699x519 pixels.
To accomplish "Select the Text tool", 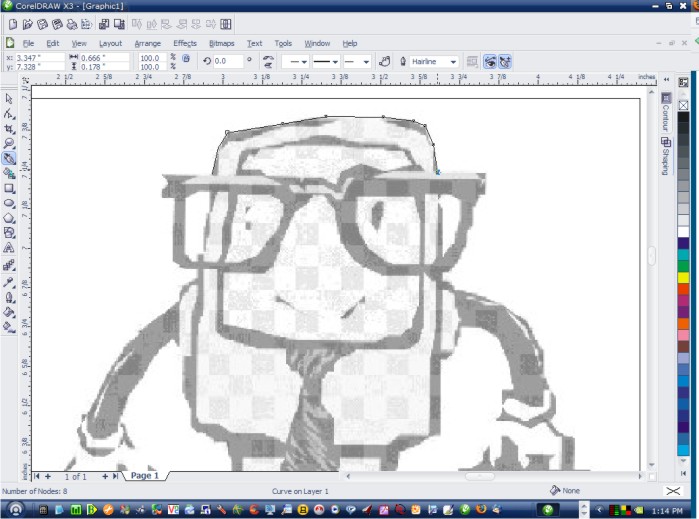I will pyautogui.click(x=9, y=248).
